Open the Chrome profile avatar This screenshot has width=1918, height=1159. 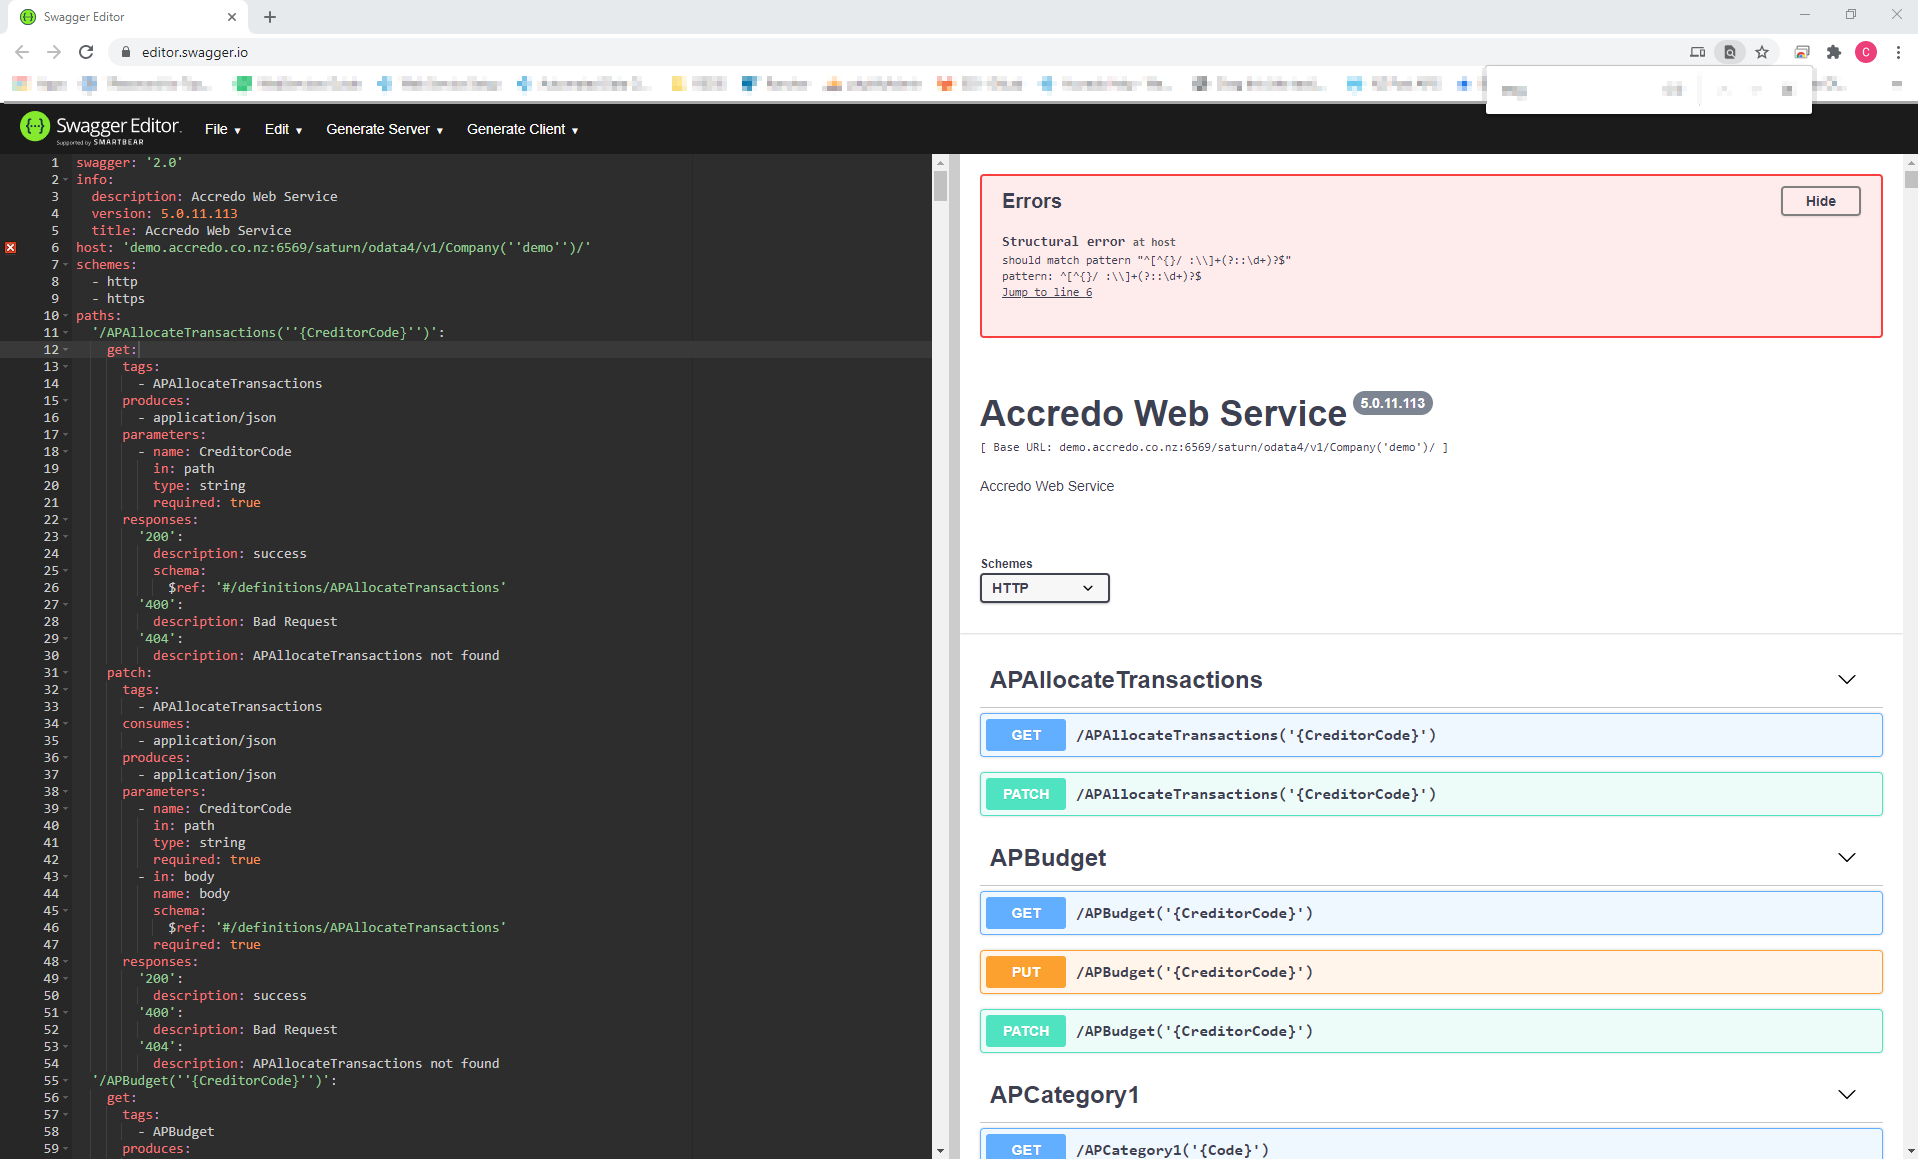[1866, 52]
